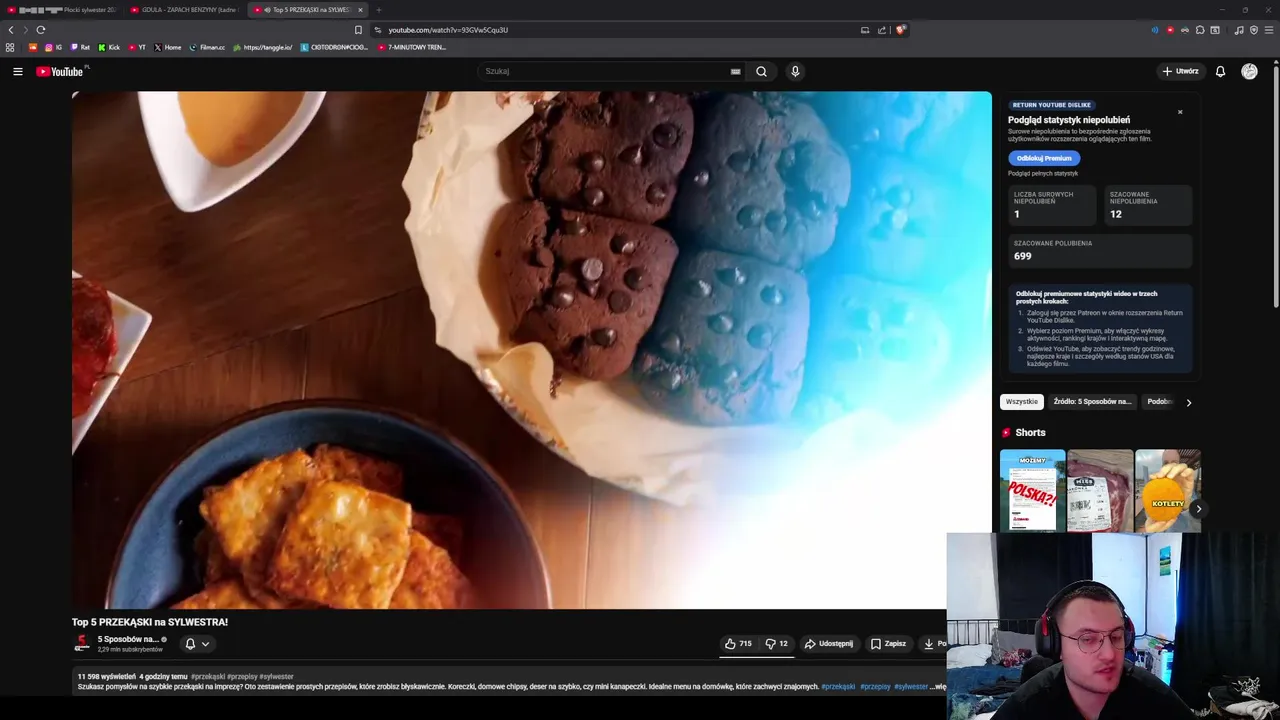Open the account avatar menu
This screenshot has height=720, width=1280.
coord(1249,71)
